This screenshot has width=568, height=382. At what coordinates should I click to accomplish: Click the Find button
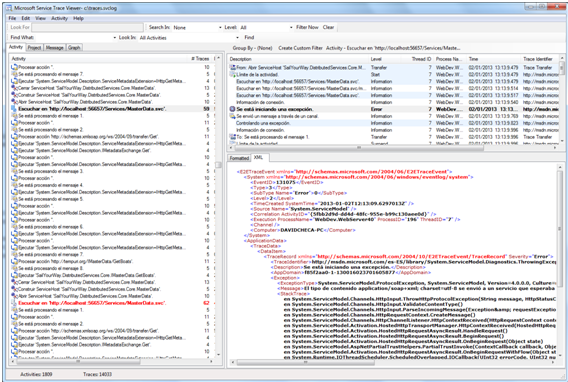(249, 37)
